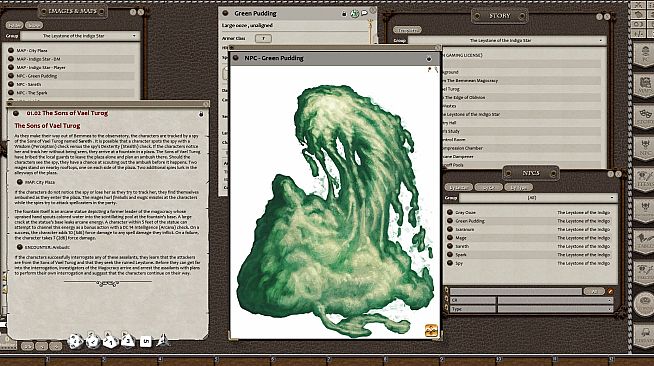Viewport: 654px width, 366px height.
Task: Click the Images & Maps window help button
Action: (133, 12)
